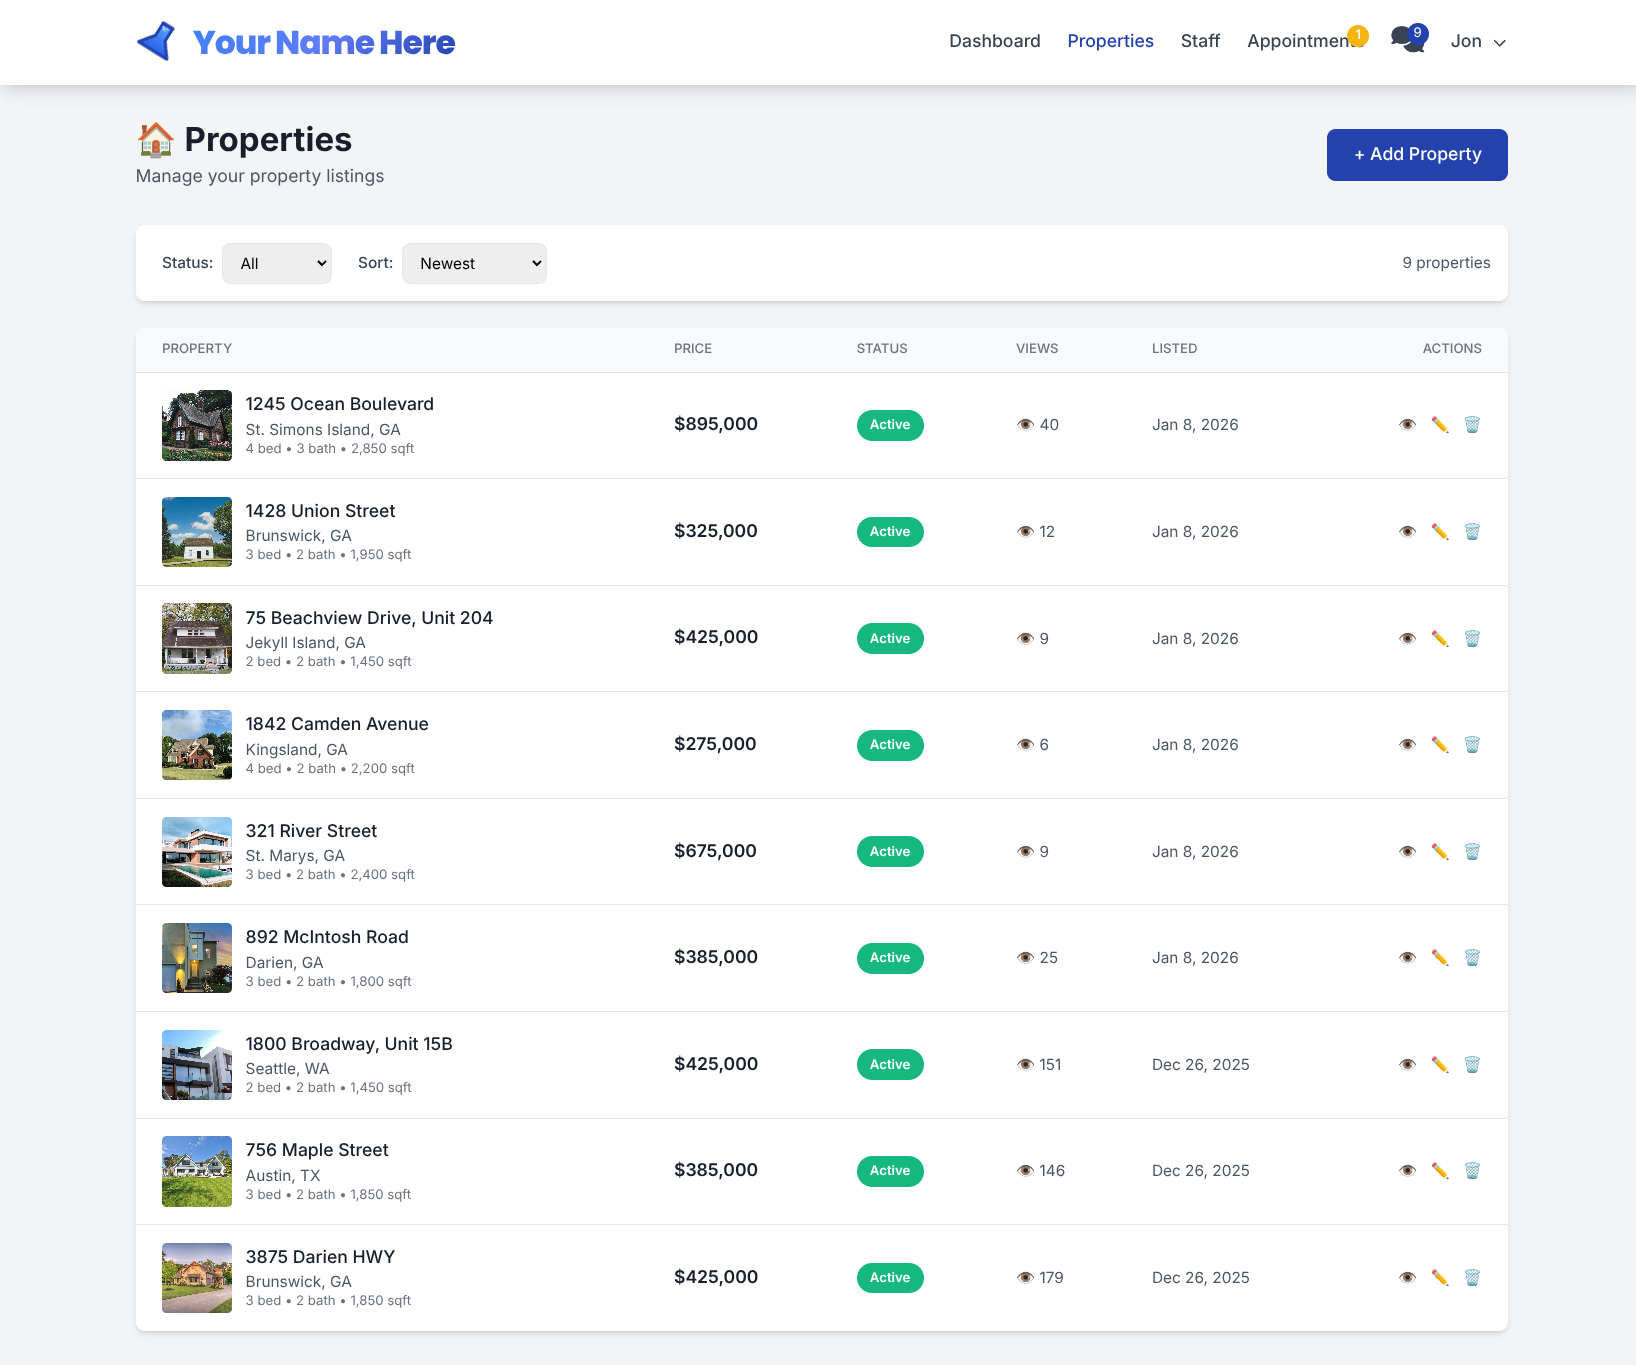This screenshot has height=1365, width=1636.
Task: Preview 1245 Ocean Boulevard using the eye icon
Action: [1408, 424]
